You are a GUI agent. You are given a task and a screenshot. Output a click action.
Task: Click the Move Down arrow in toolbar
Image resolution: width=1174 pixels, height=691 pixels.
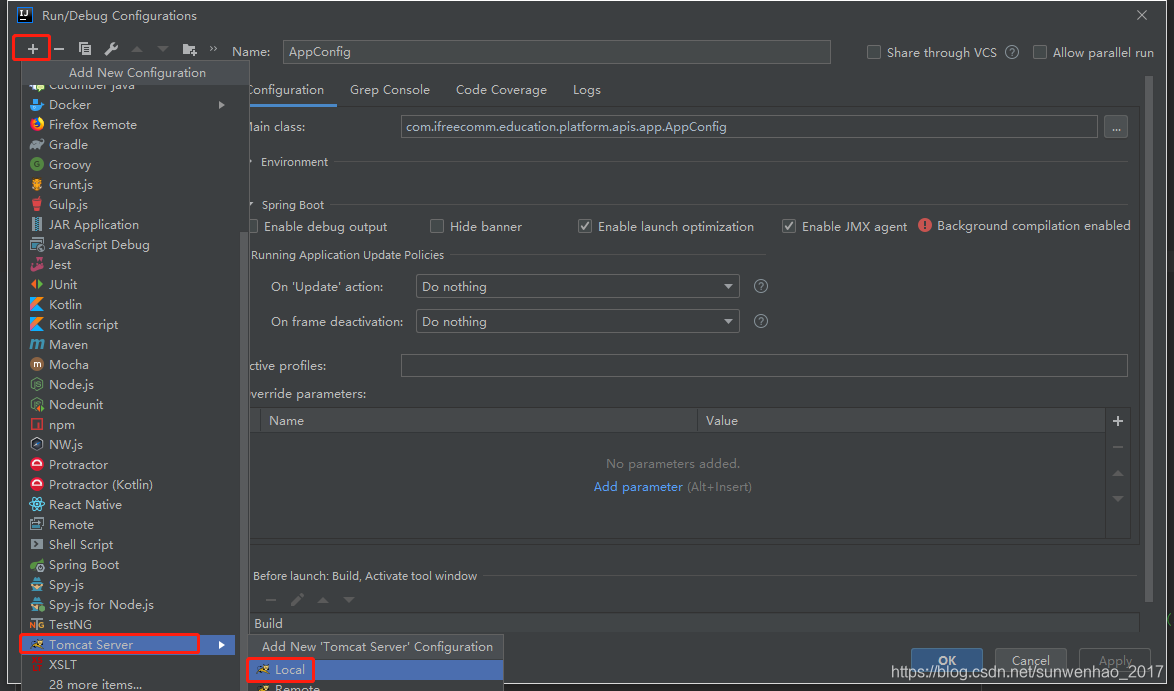click(x=162, y=49)
